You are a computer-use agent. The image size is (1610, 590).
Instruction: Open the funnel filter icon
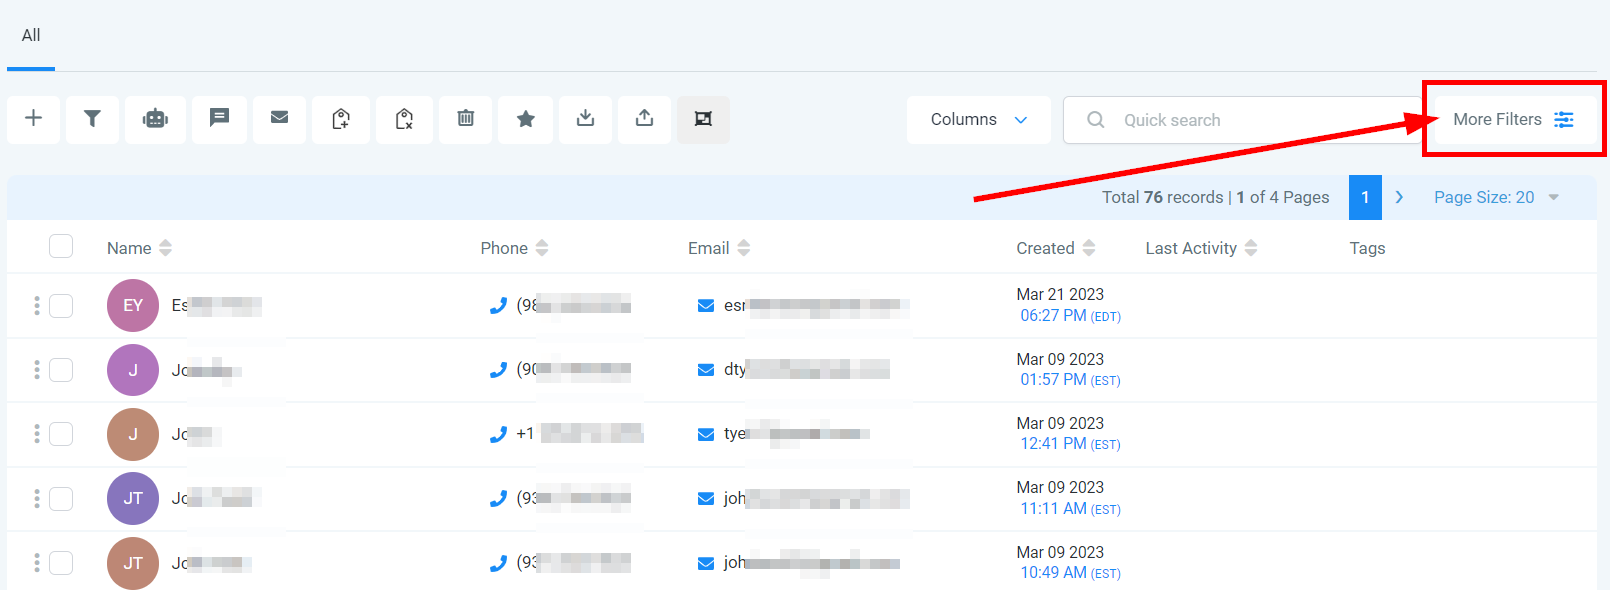[x=92, y=119]
